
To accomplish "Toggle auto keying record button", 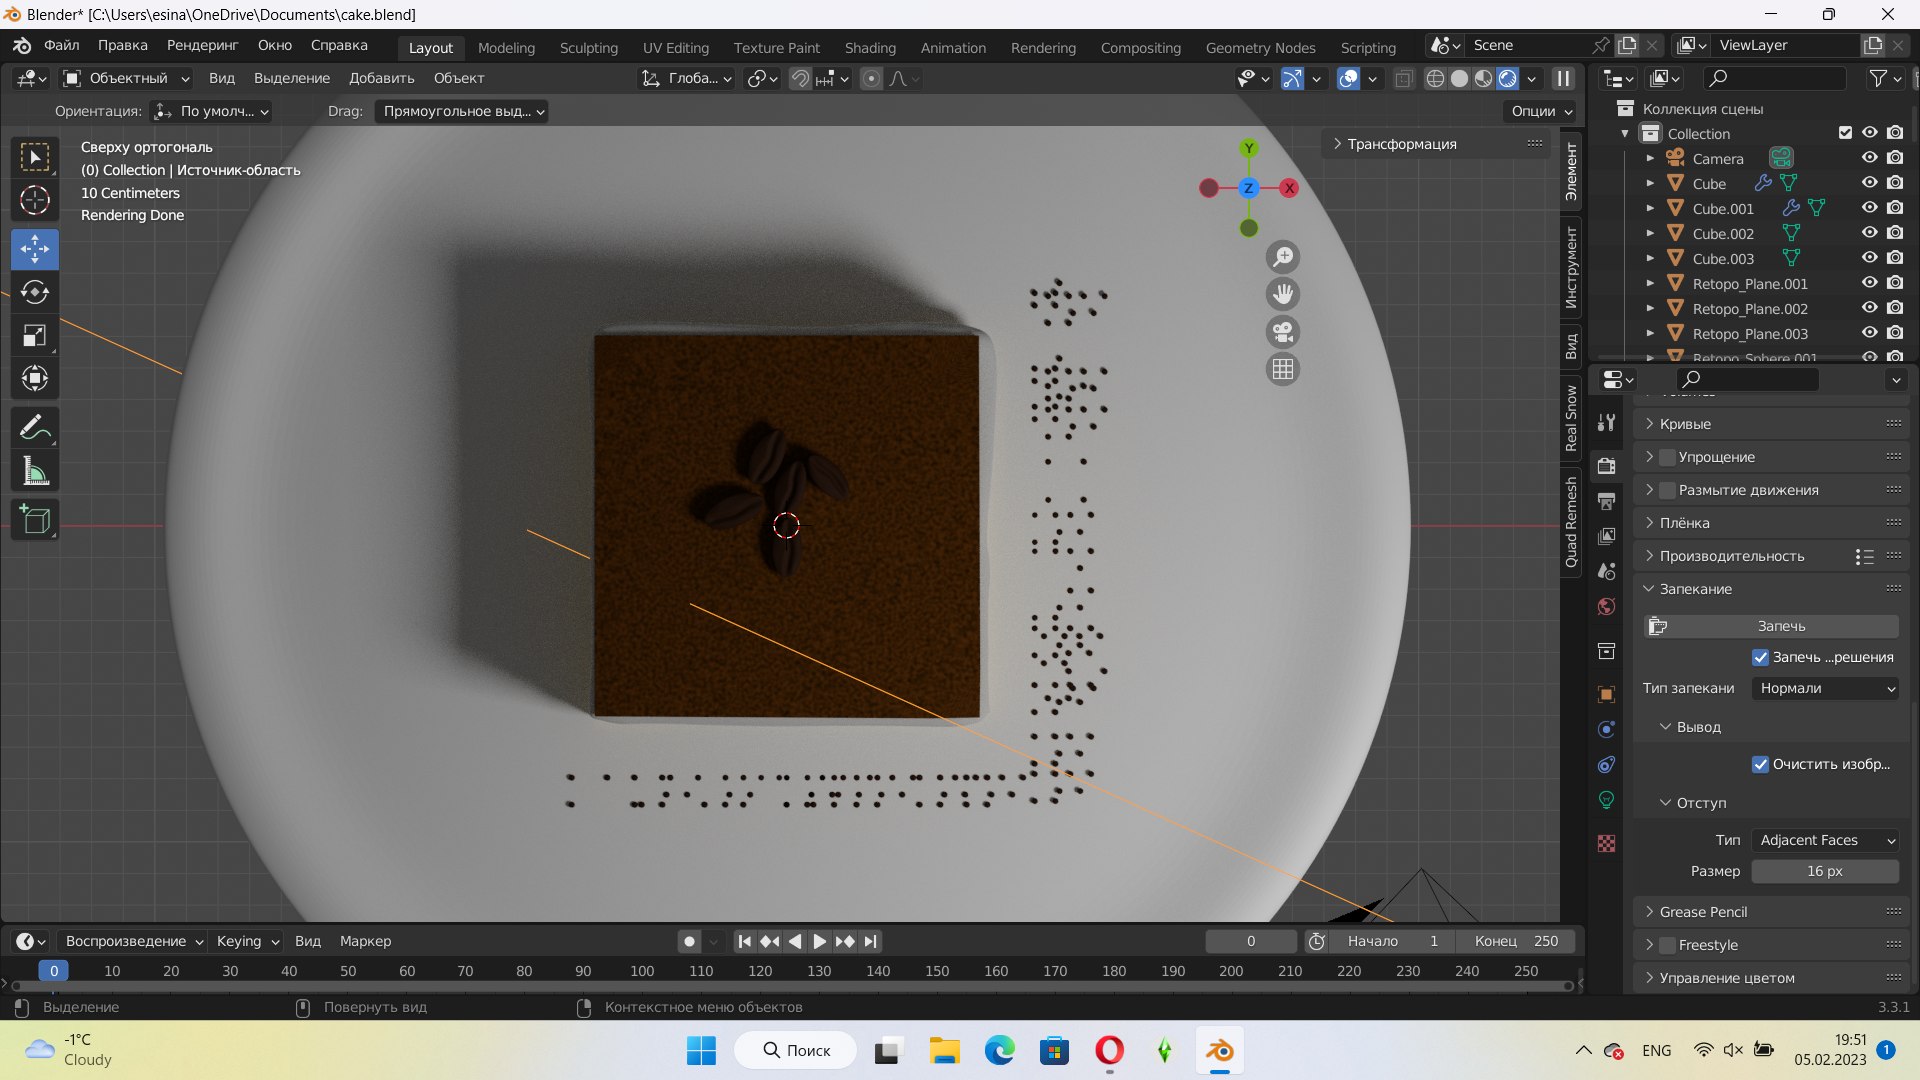I will pos(688,941).
